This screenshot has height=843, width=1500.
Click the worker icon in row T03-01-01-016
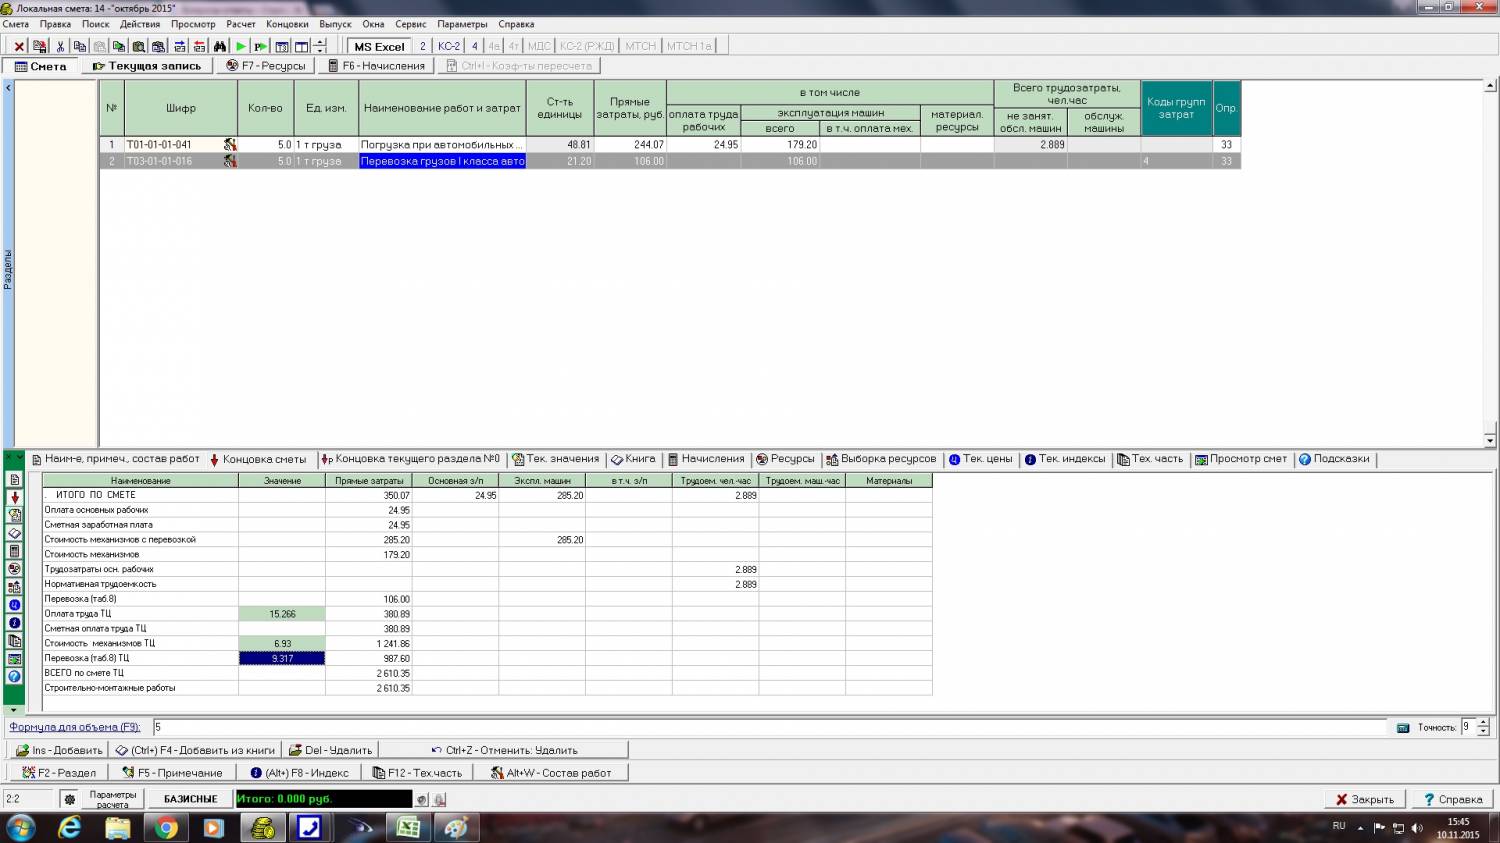[230, 161]
